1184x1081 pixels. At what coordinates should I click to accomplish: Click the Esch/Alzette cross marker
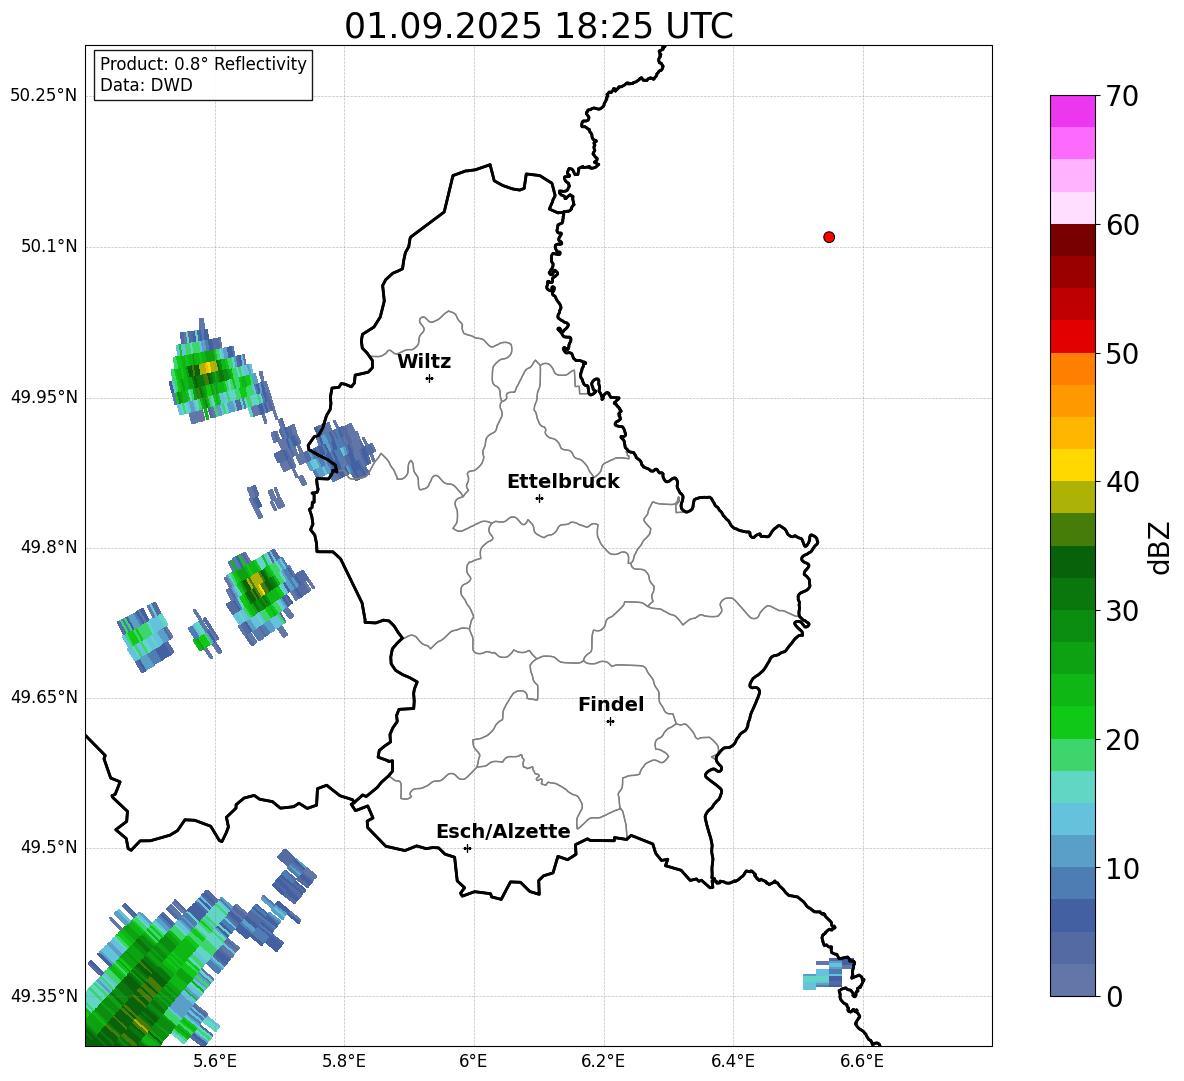point(467,848)
